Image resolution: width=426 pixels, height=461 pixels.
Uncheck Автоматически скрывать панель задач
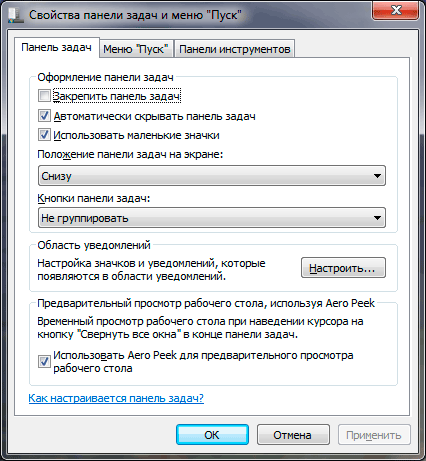click(x=44, y=116)
